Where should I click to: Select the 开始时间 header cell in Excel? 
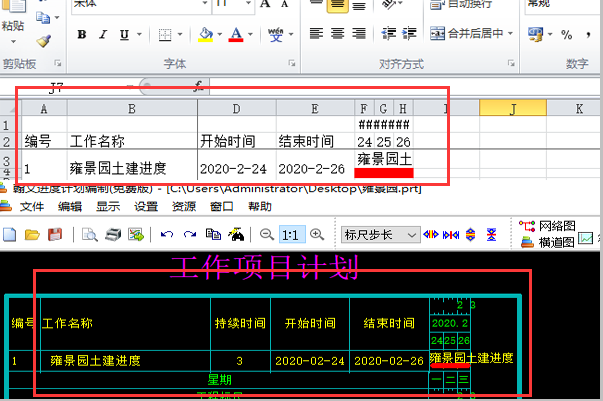coord(237,141)
